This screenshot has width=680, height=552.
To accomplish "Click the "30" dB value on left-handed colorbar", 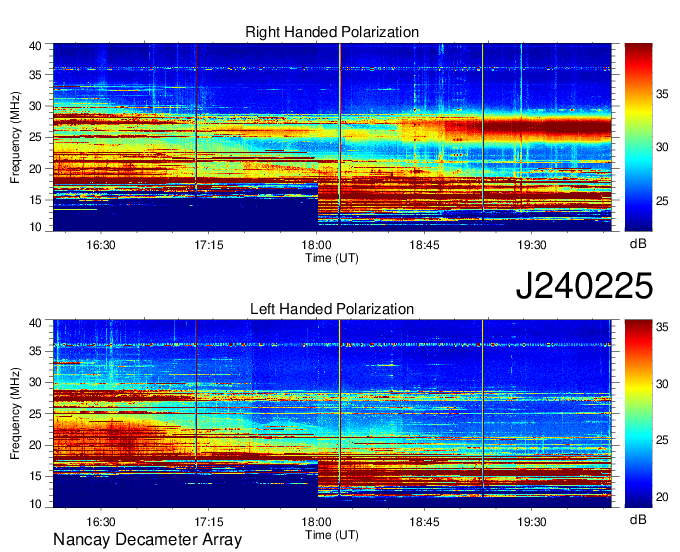I will click(x=662, y=384).
